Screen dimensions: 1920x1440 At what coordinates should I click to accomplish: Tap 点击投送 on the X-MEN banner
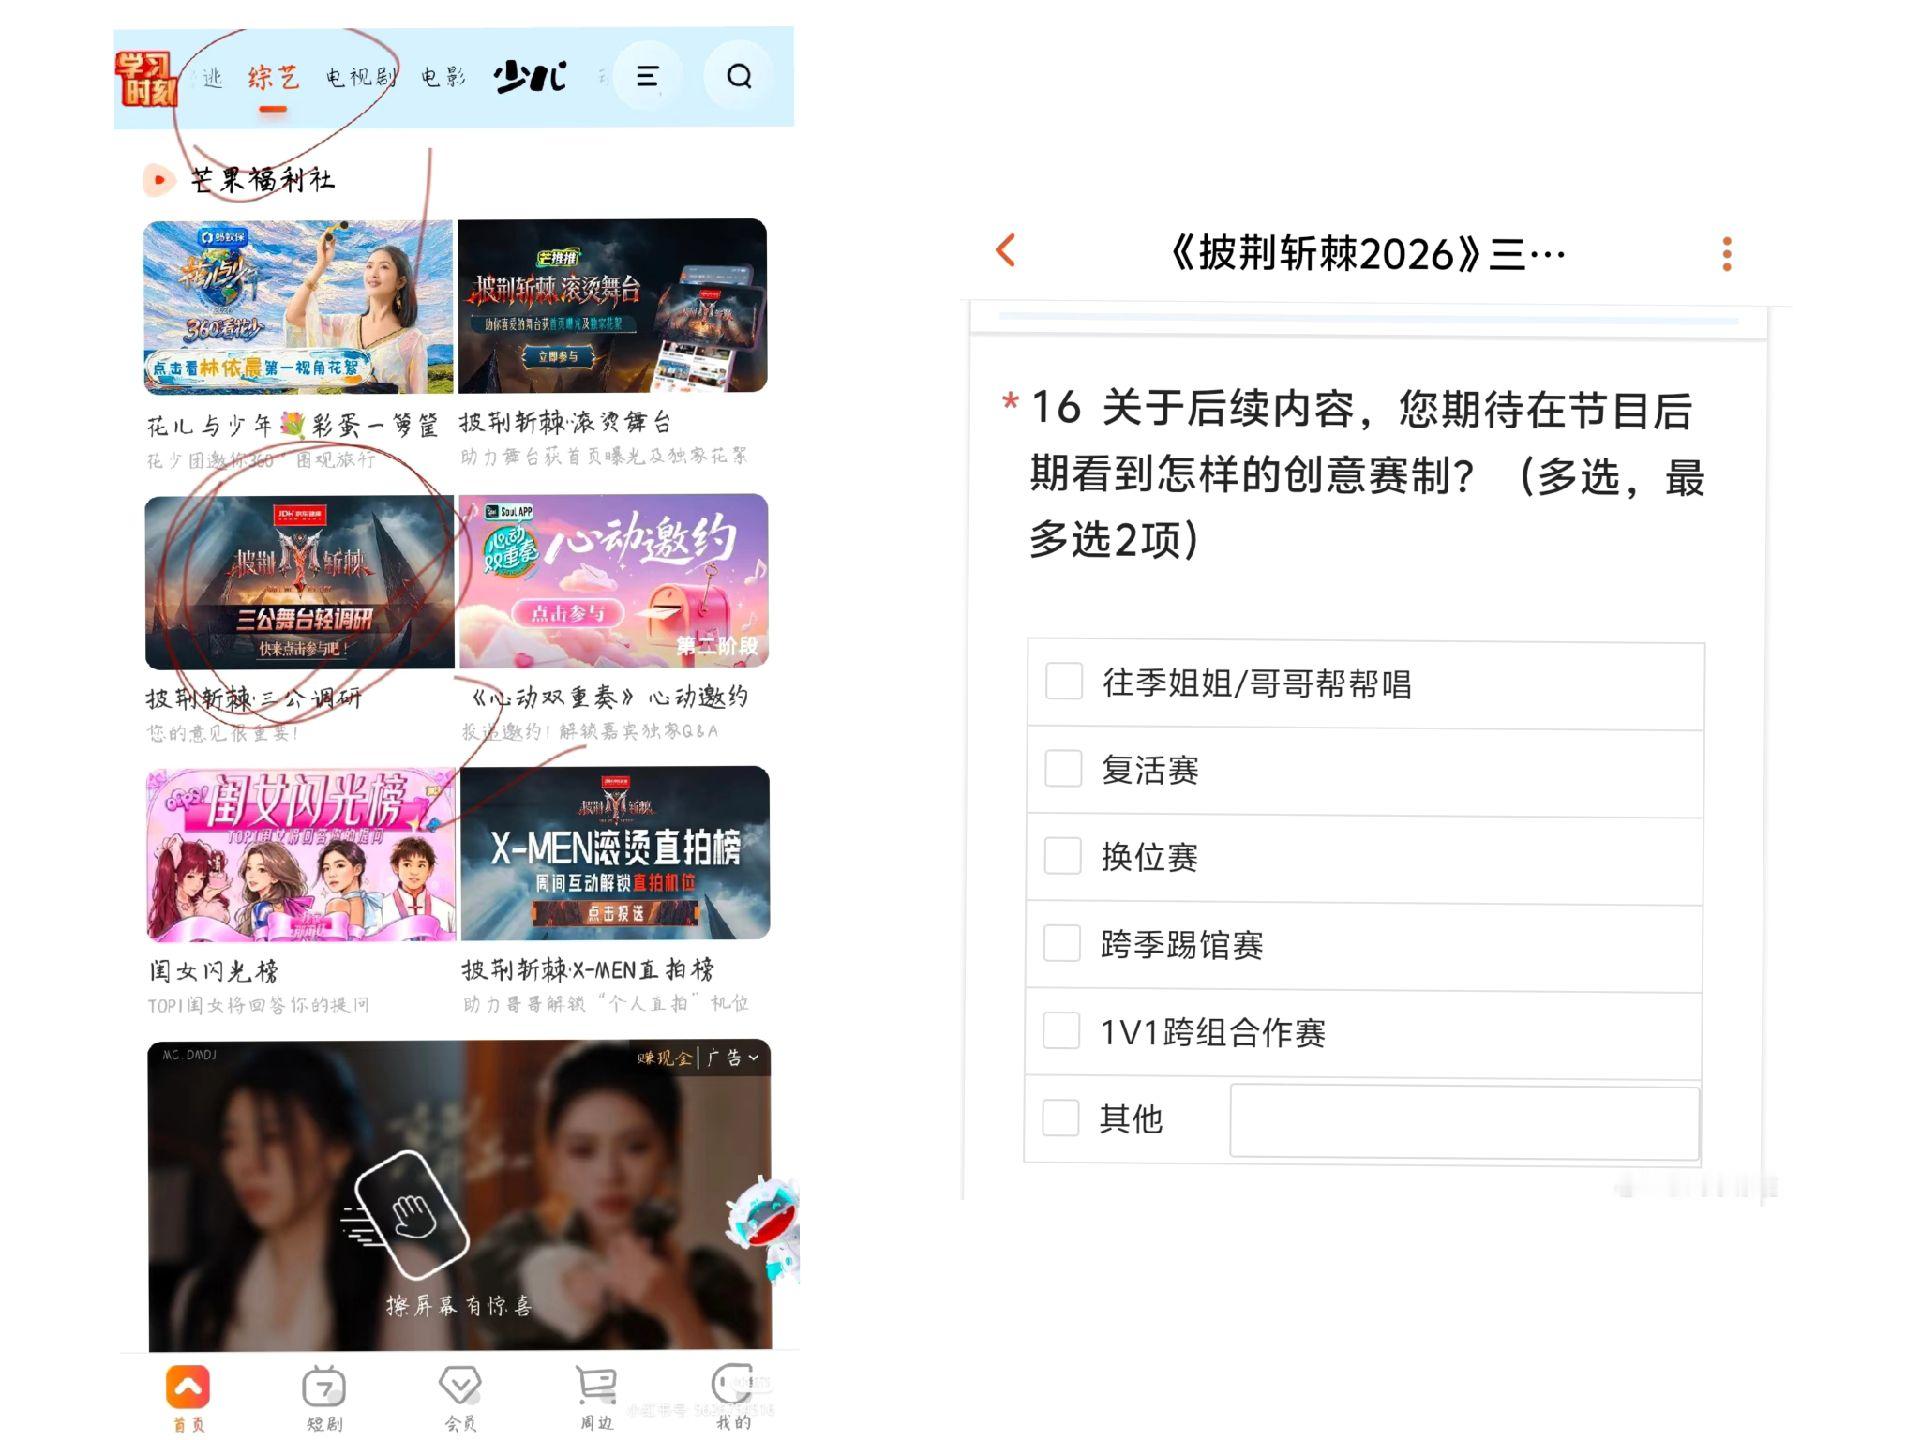tap(615, 913)
